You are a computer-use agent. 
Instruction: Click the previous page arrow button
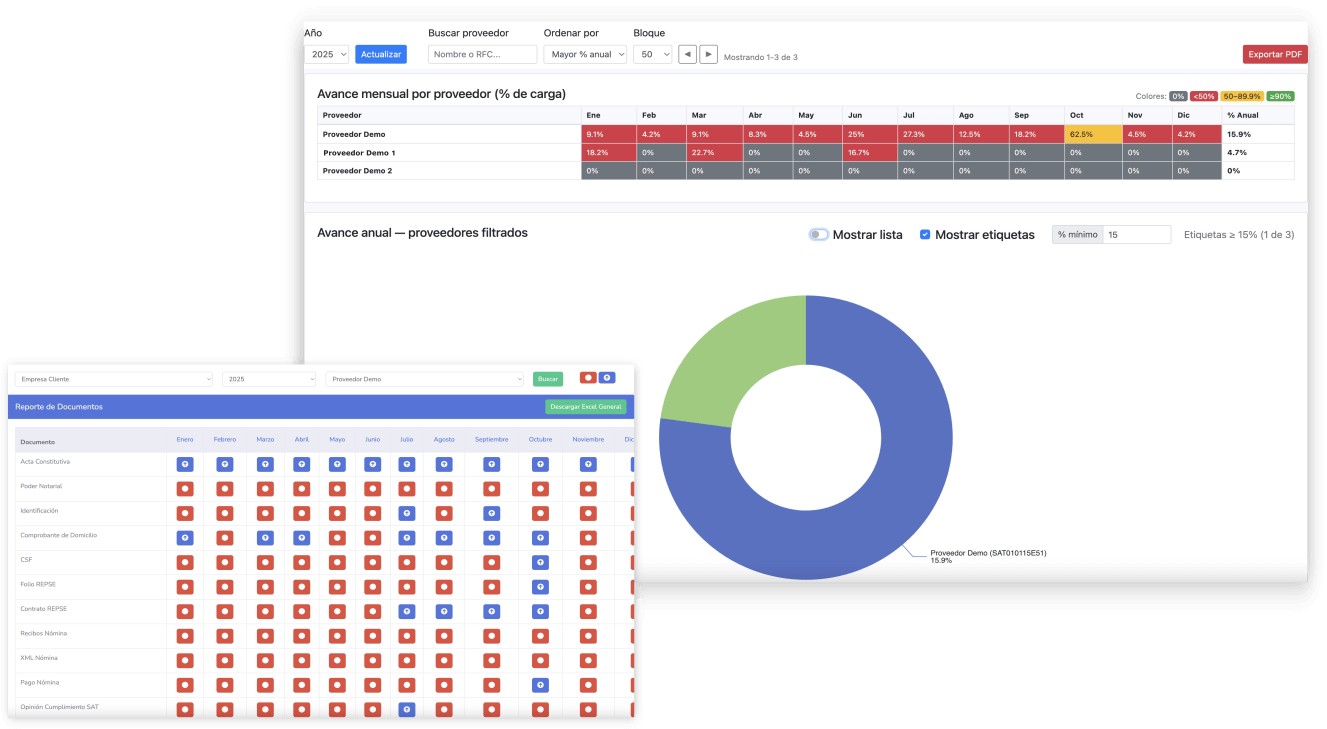click(687, 55)
